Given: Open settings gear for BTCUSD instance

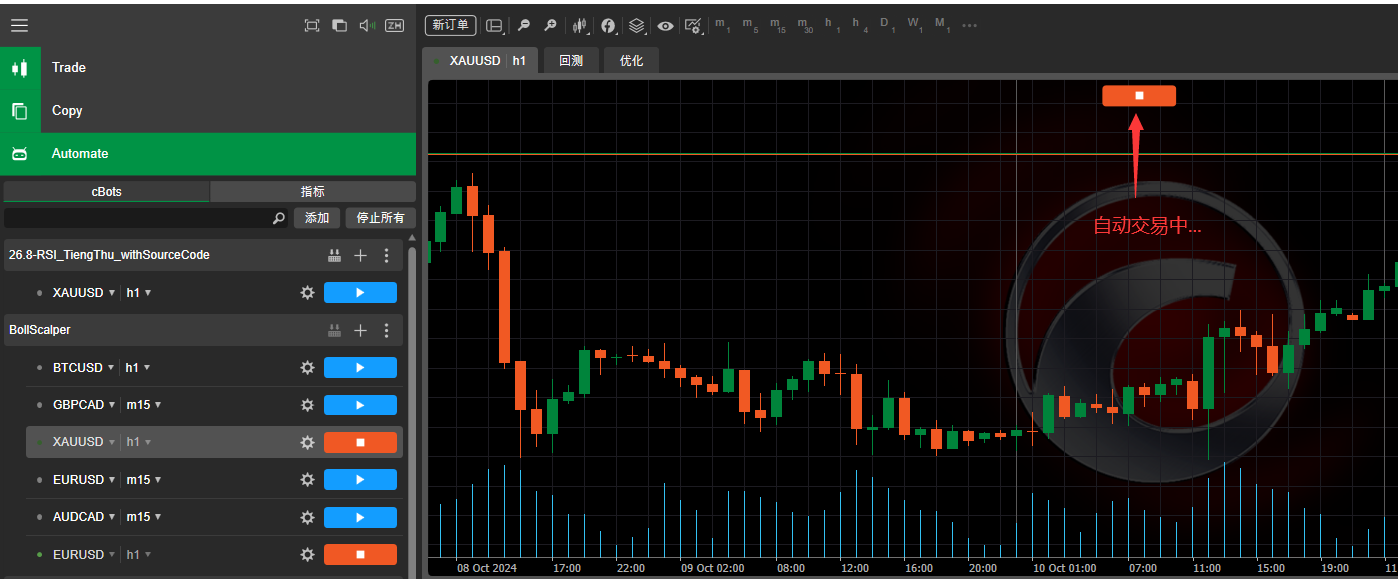Looking at the screenshot, I should coord(307,368).
